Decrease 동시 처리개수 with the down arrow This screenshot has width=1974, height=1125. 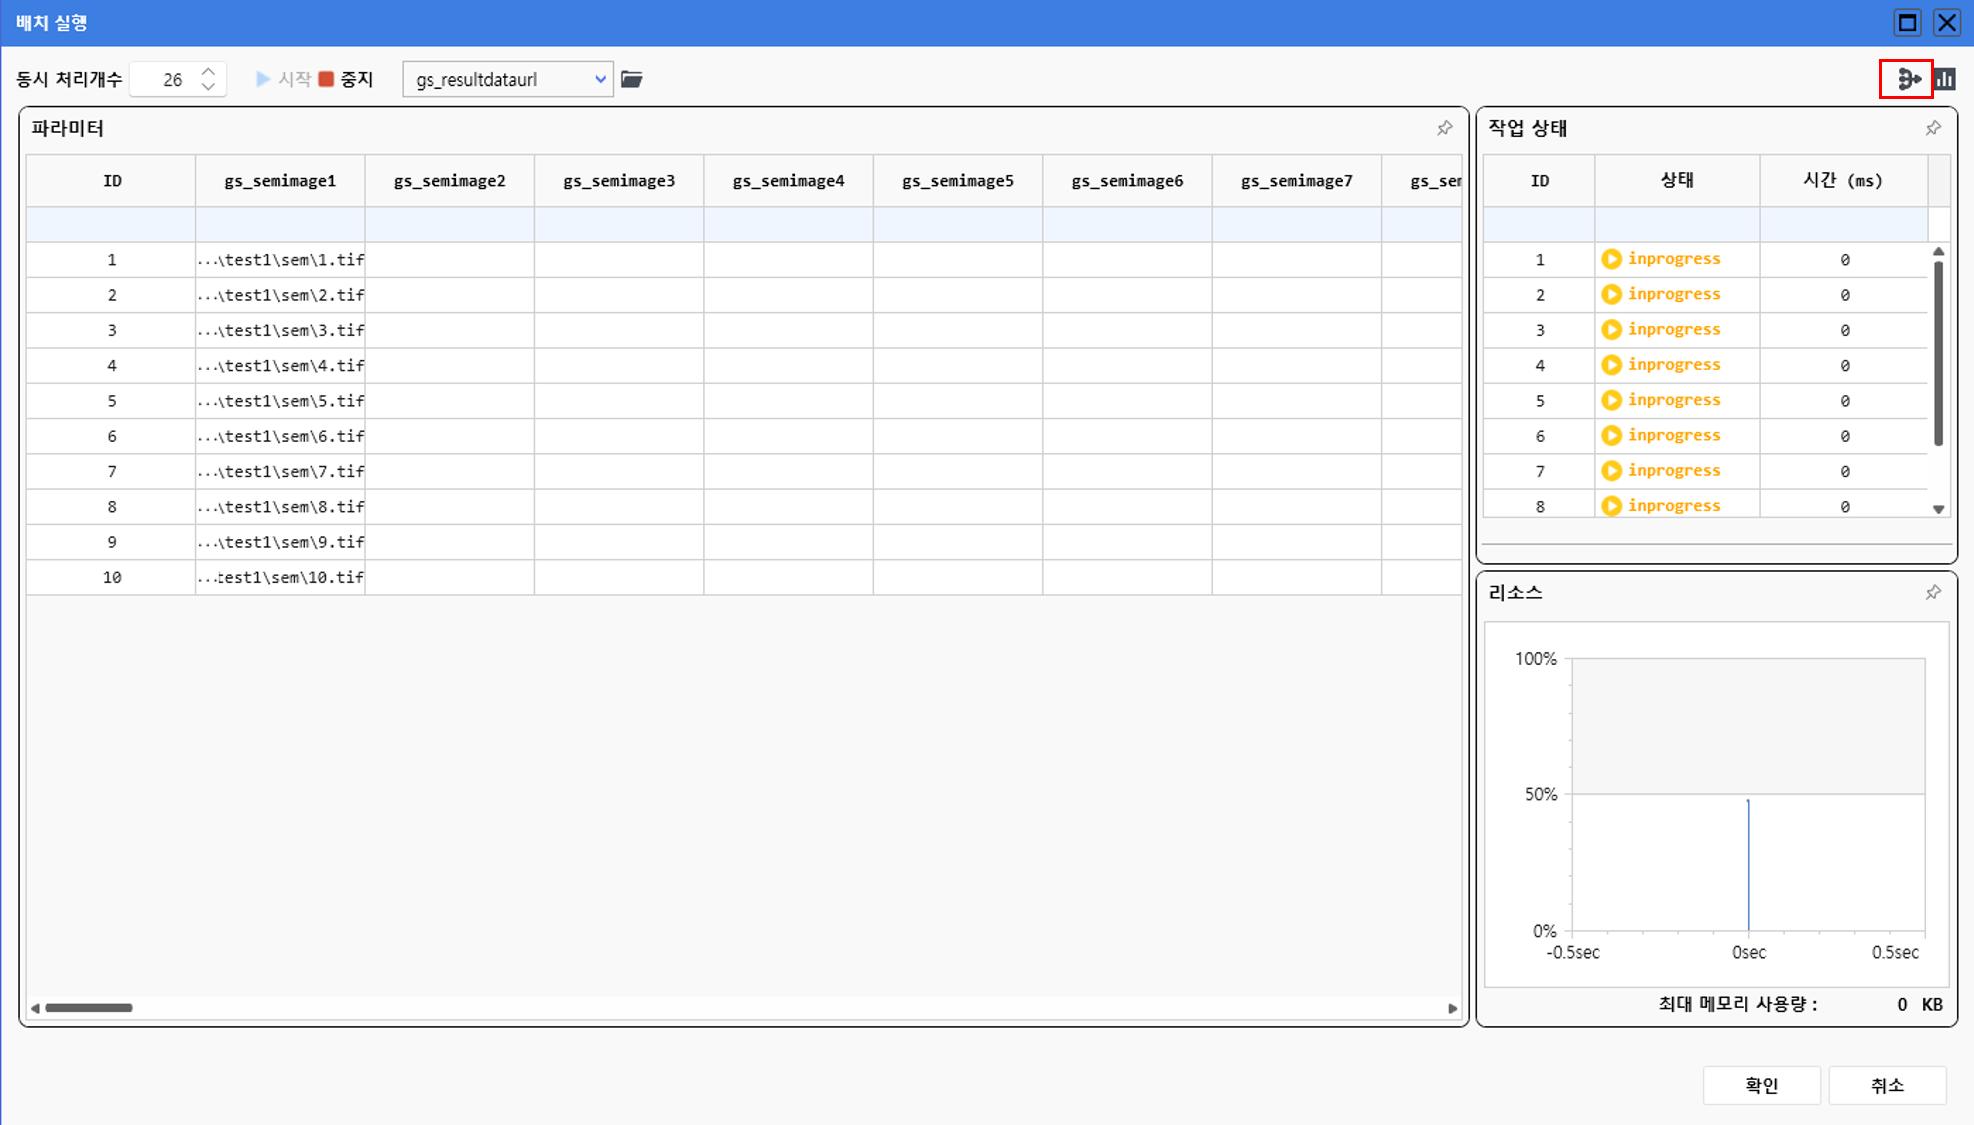(208, 87)
